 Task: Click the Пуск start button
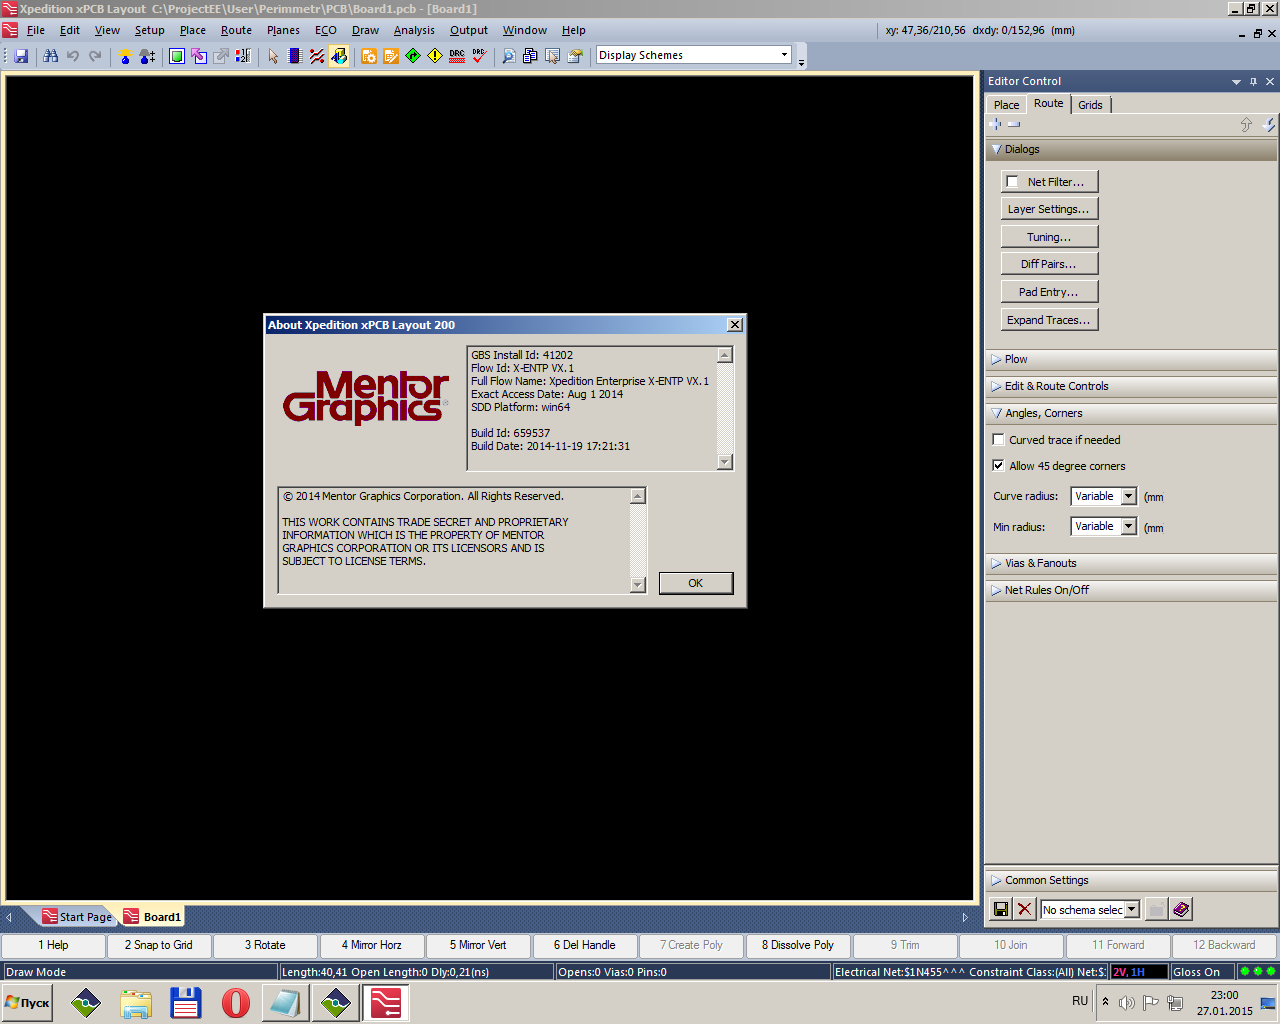point(27,1002)
